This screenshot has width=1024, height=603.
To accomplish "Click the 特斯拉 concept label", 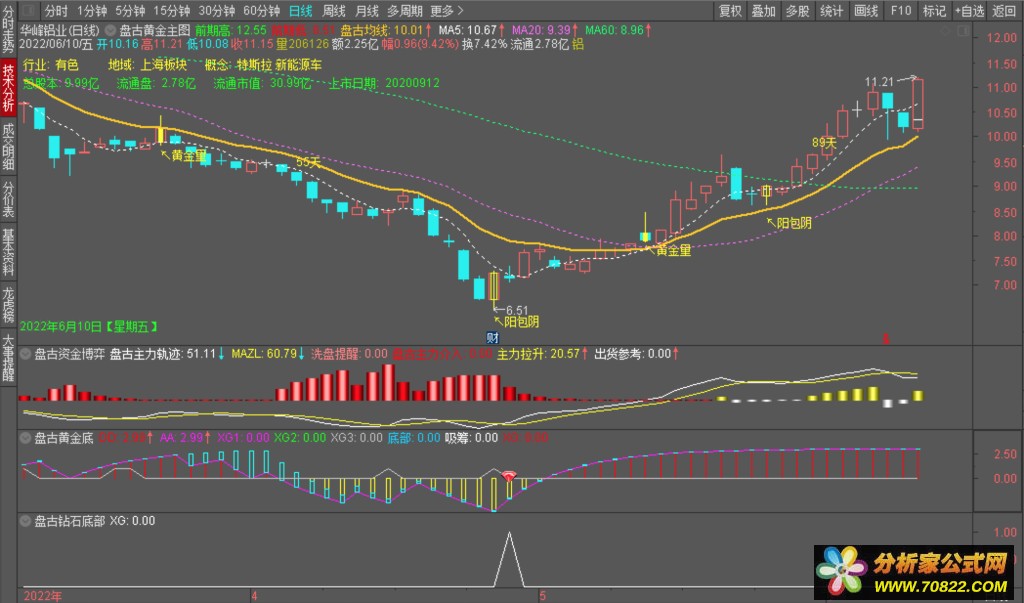I will pos(254,65).
